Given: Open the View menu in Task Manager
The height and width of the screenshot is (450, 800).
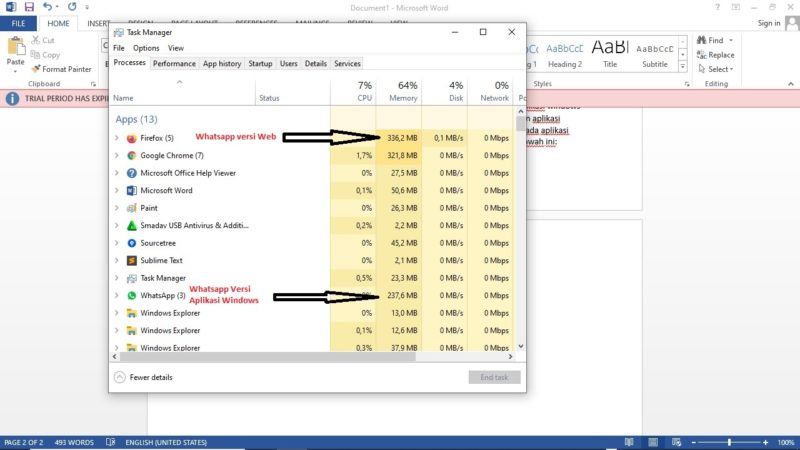Looking at the screenshot, I should click(176, 48).
